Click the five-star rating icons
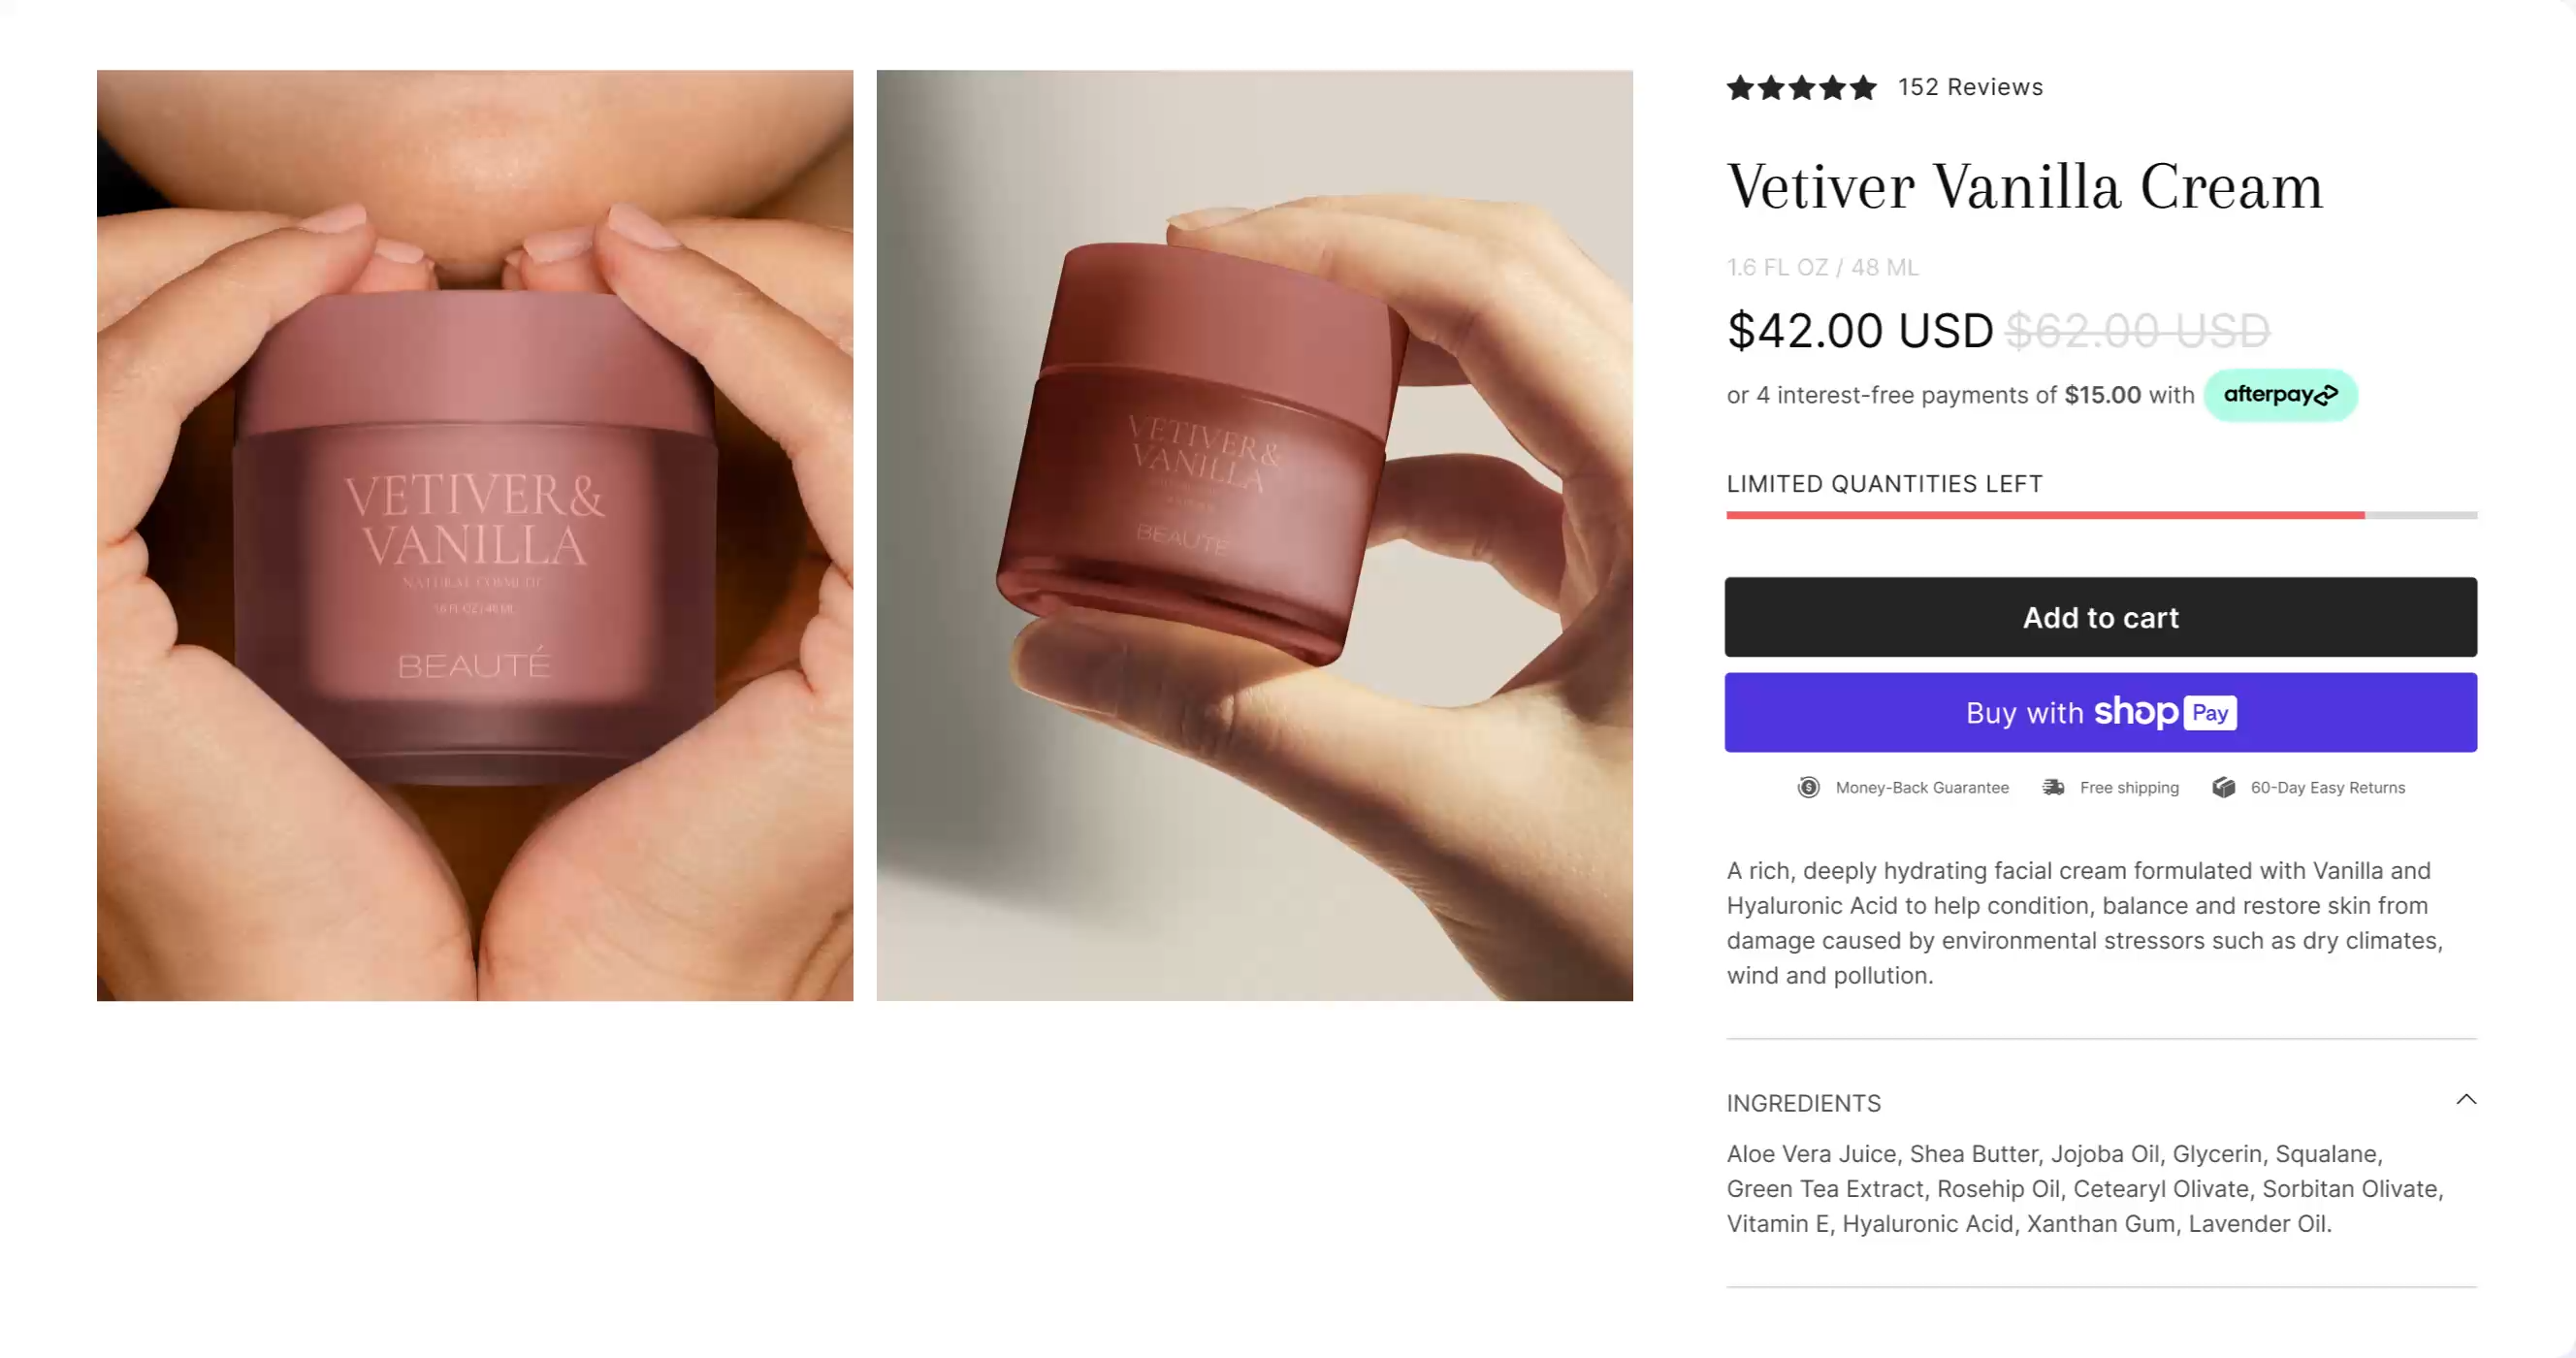 click(1801, 88)
